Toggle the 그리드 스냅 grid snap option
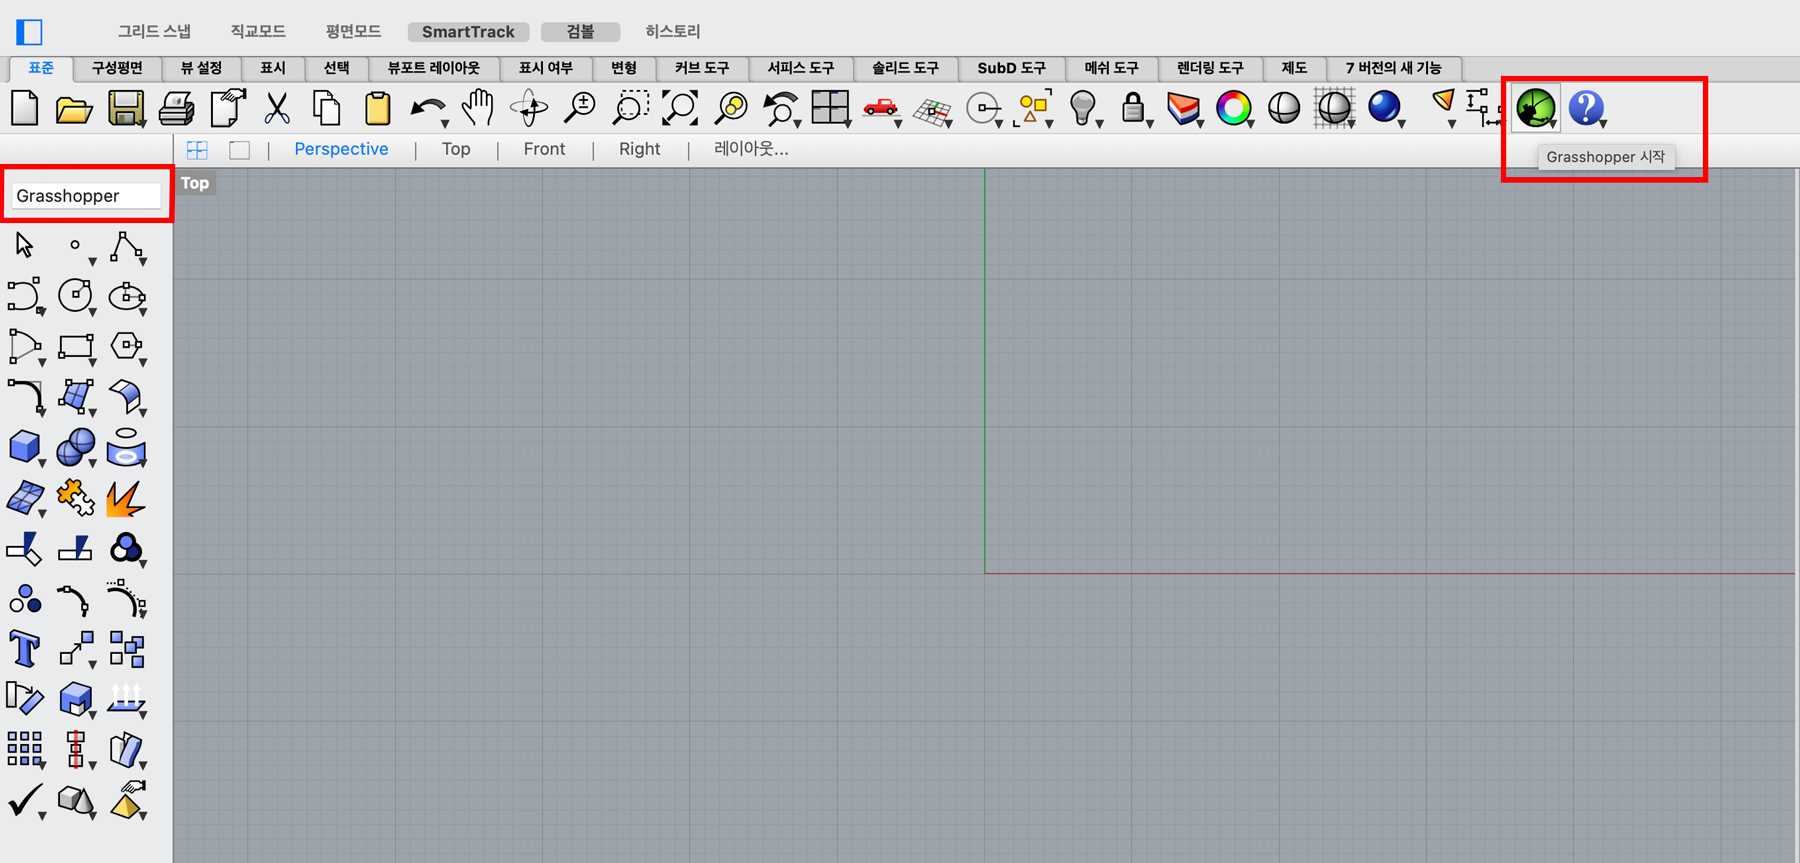Image resolution: width=1800 pixels, height=863 pixels. click(154, 32)
